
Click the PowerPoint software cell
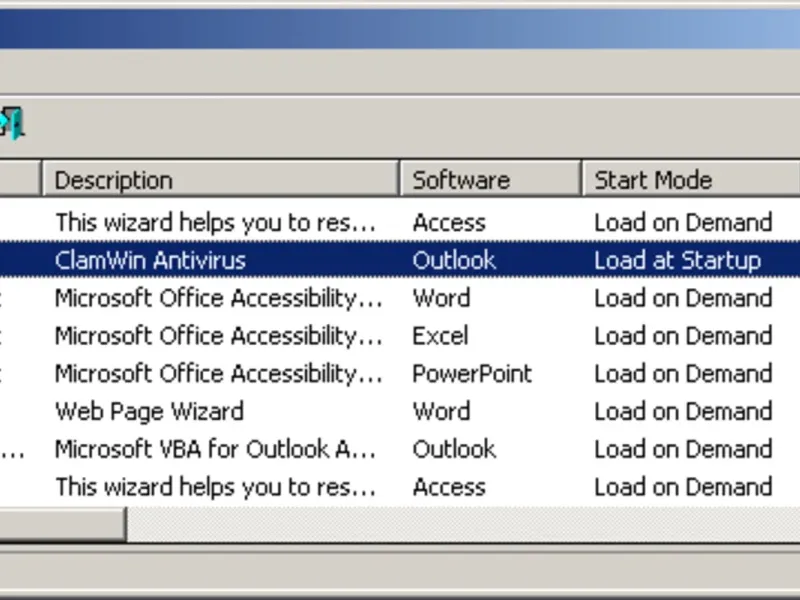[x=472, y=374]
